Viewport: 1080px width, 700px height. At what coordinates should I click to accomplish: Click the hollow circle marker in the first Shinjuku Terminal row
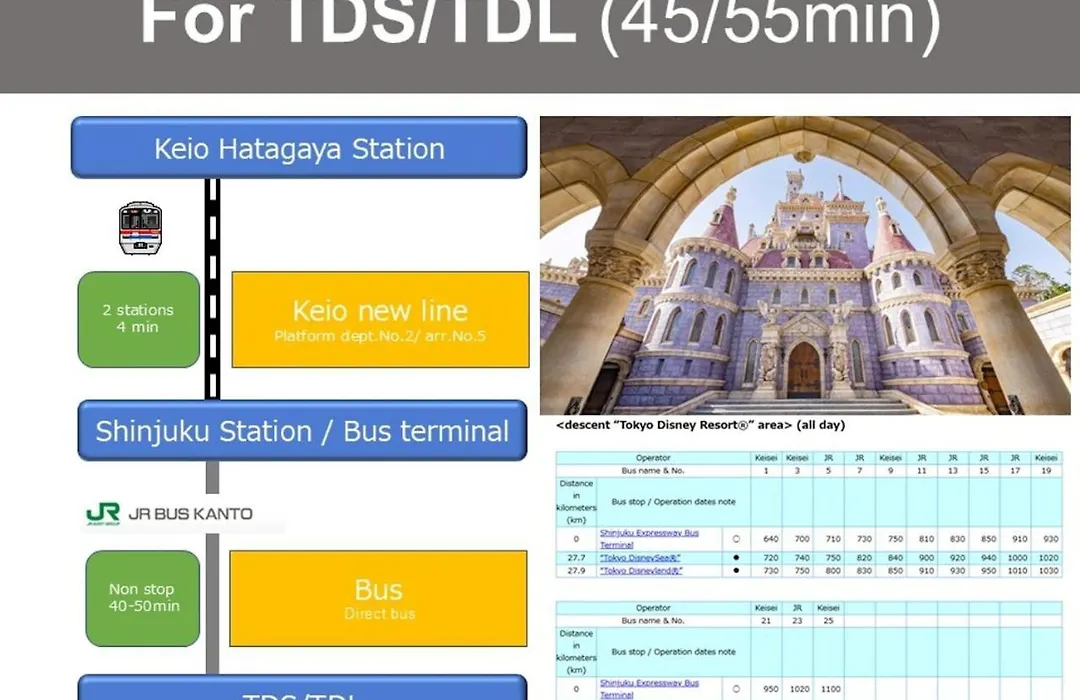coord(736,539)
